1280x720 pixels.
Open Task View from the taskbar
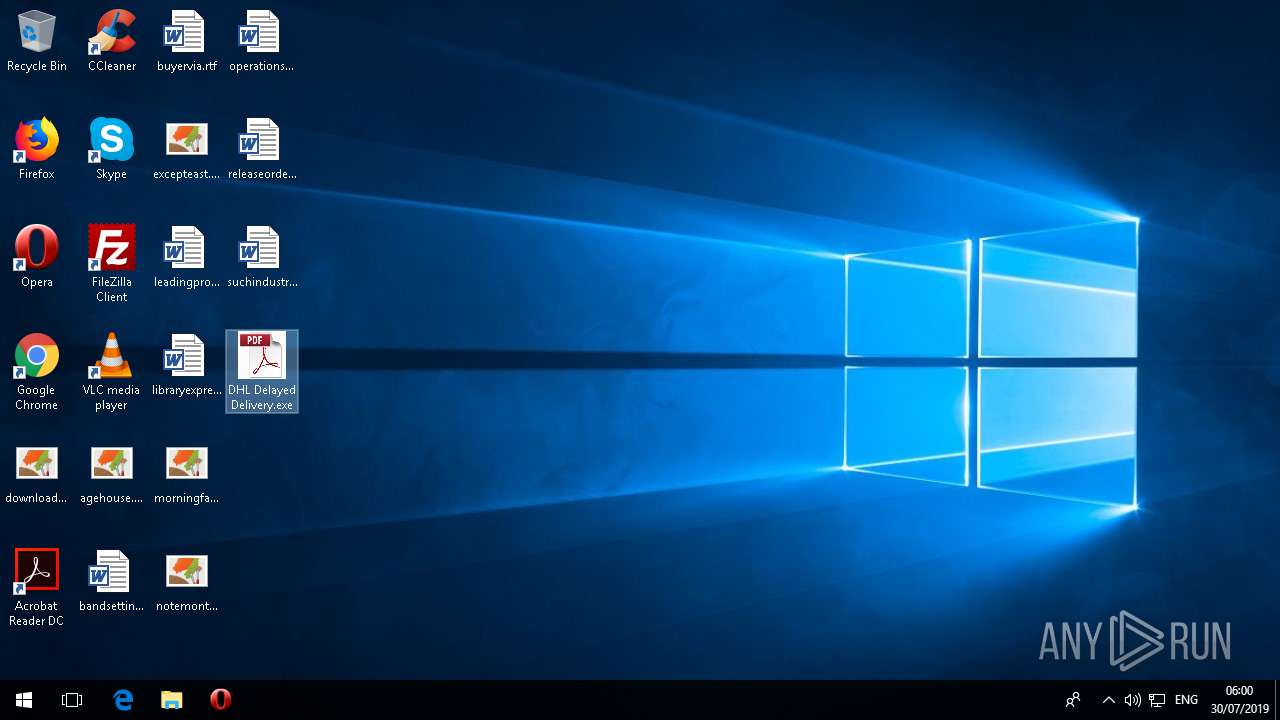pyautogui.click(x=72, y=700)
